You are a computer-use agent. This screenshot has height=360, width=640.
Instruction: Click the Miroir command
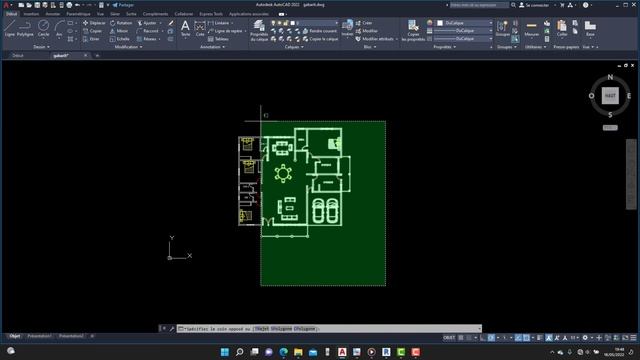point(119,31)
